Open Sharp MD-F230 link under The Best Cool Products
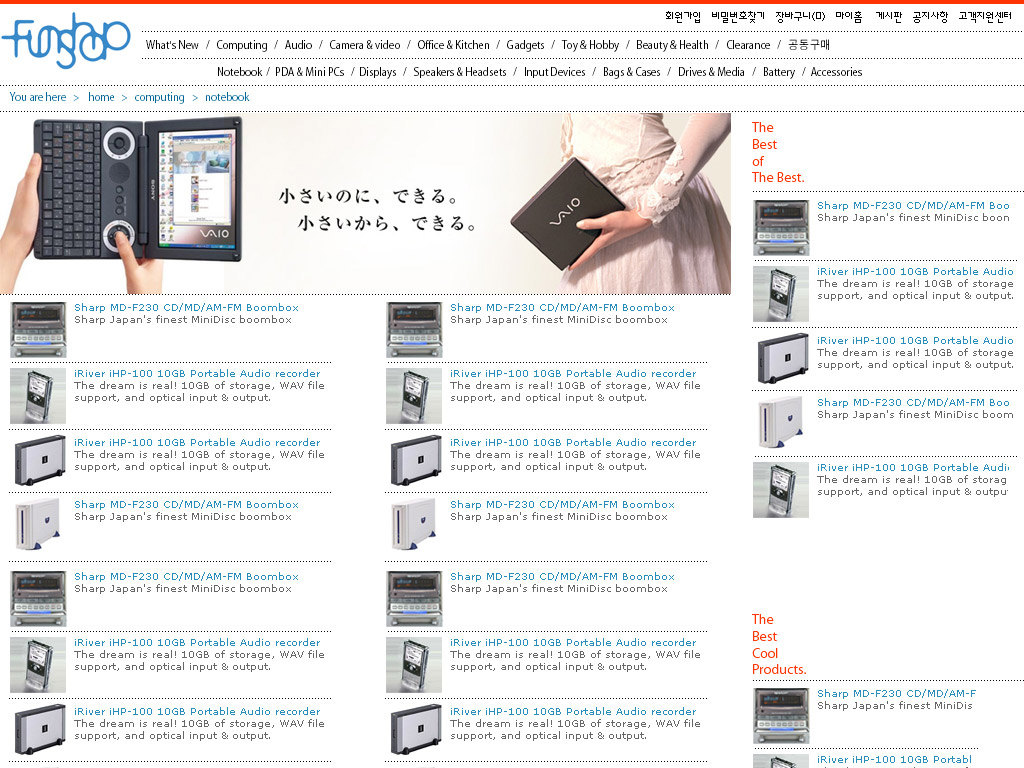 click(896, 694)
